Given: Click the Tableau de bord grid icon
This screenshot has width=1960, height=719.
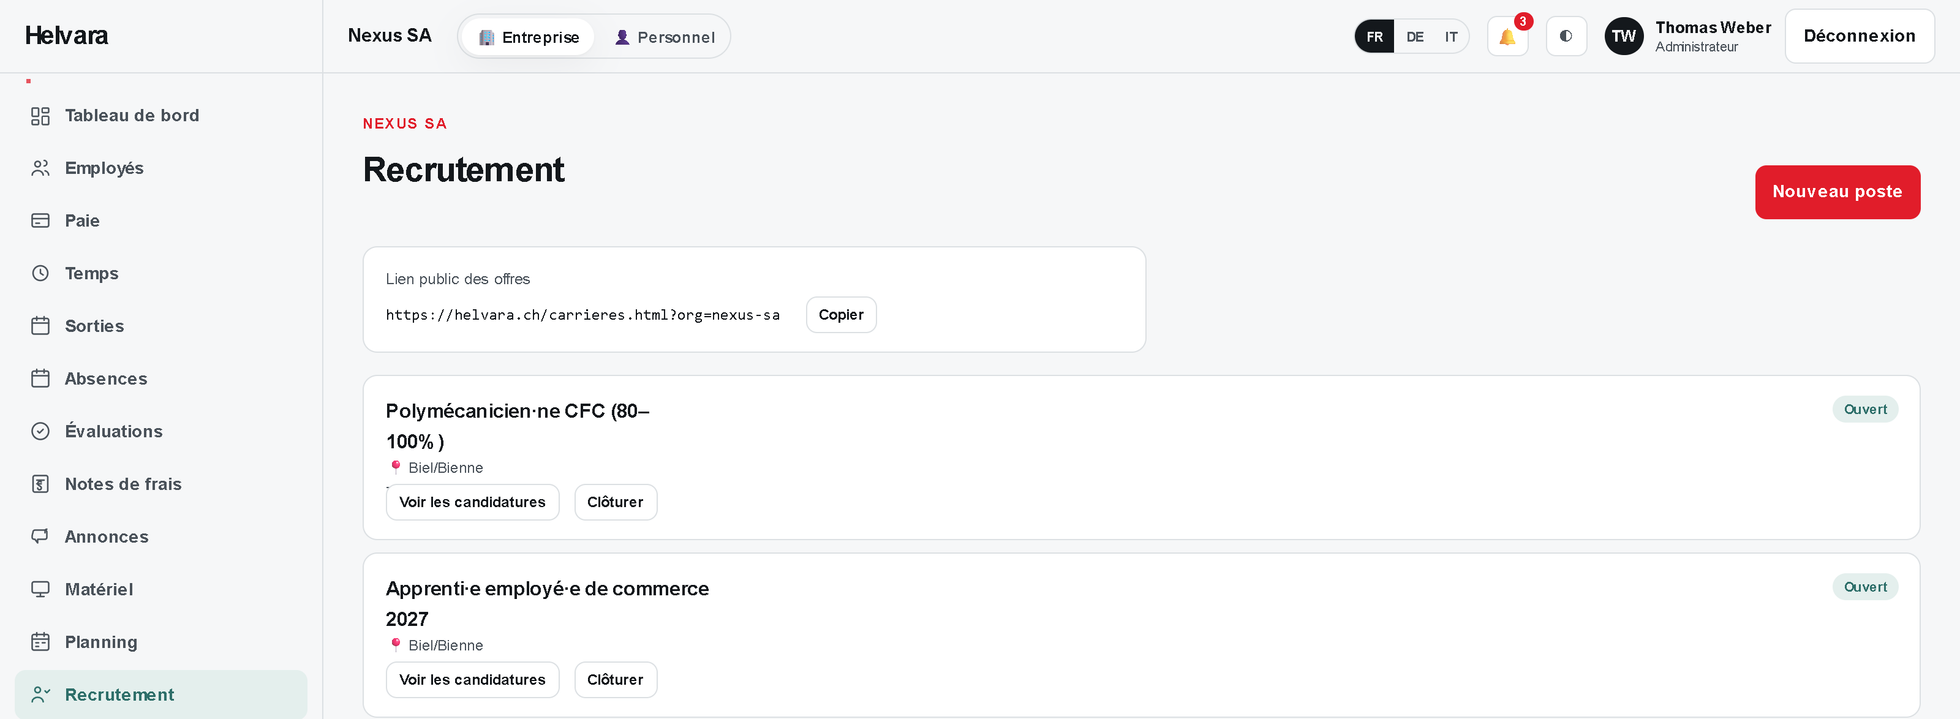Looking at the screenshot, I should [x=40, y=116].
